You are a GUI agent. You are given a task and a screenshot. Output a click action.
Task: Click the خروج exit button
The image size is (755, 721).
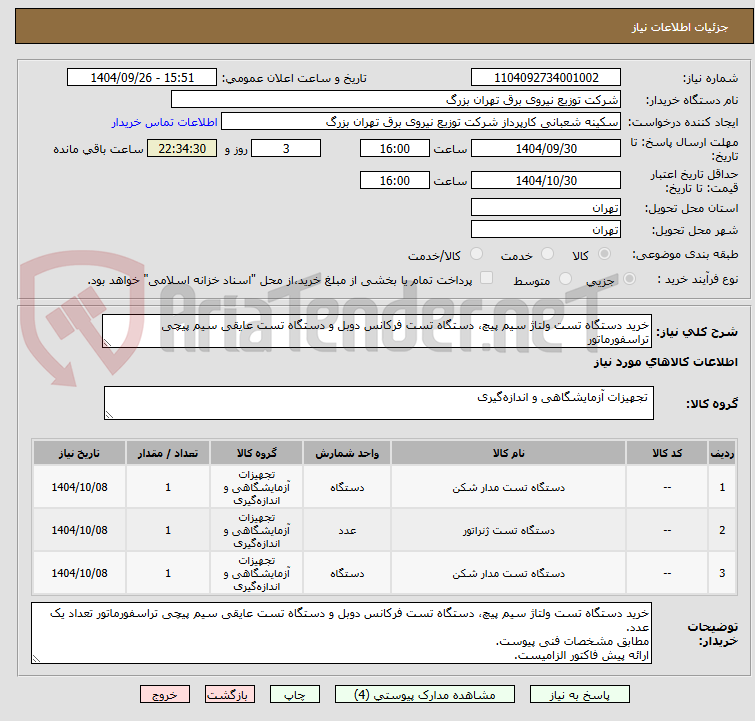click(x=165, y=695)
